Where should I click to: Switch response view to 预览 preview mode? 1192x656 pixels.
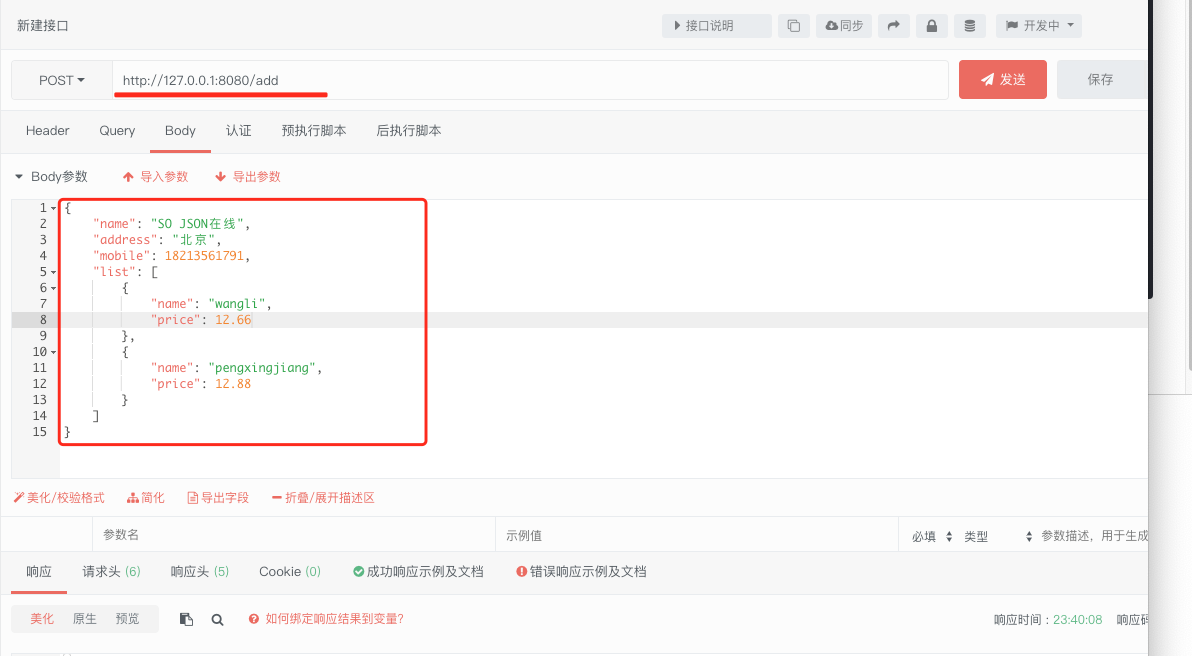point(127,618)
